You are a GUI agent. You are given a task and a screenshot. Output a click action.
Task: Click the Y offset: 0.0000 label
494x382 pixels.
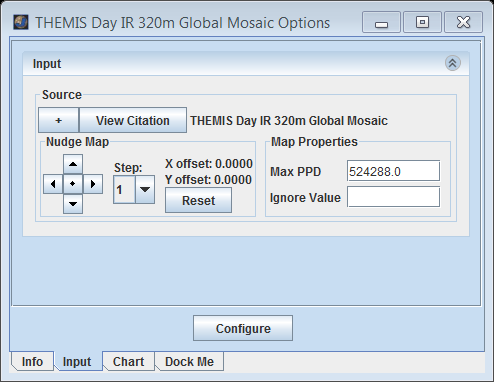click(208, 180)
